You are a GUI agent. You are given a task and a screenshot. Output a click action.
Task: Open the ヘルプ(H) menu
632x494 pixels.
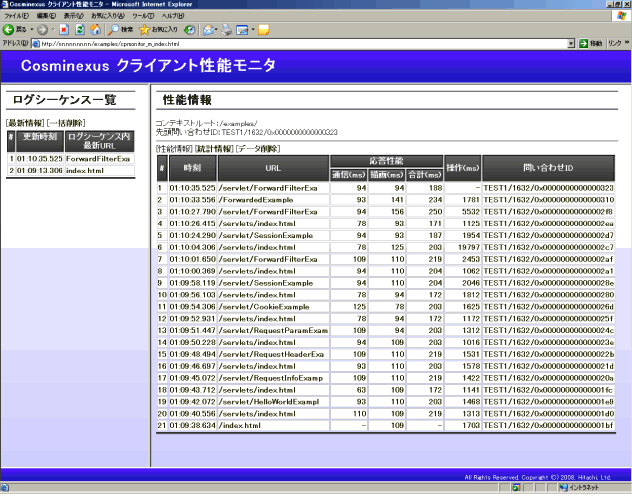pos(173,17)
